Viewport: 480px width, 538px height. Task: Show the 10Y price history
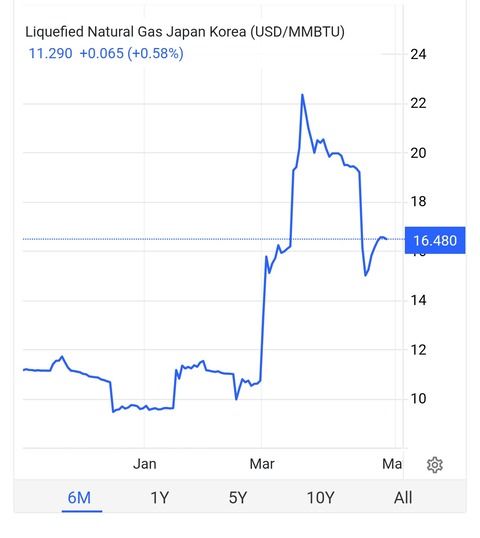320,498
